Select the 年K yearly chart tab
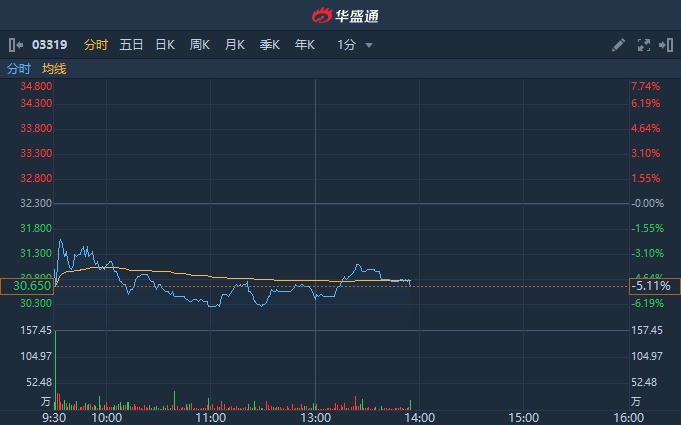Image resolution: width=681 pixels, height=425 pixels. (x=305, y=45)
